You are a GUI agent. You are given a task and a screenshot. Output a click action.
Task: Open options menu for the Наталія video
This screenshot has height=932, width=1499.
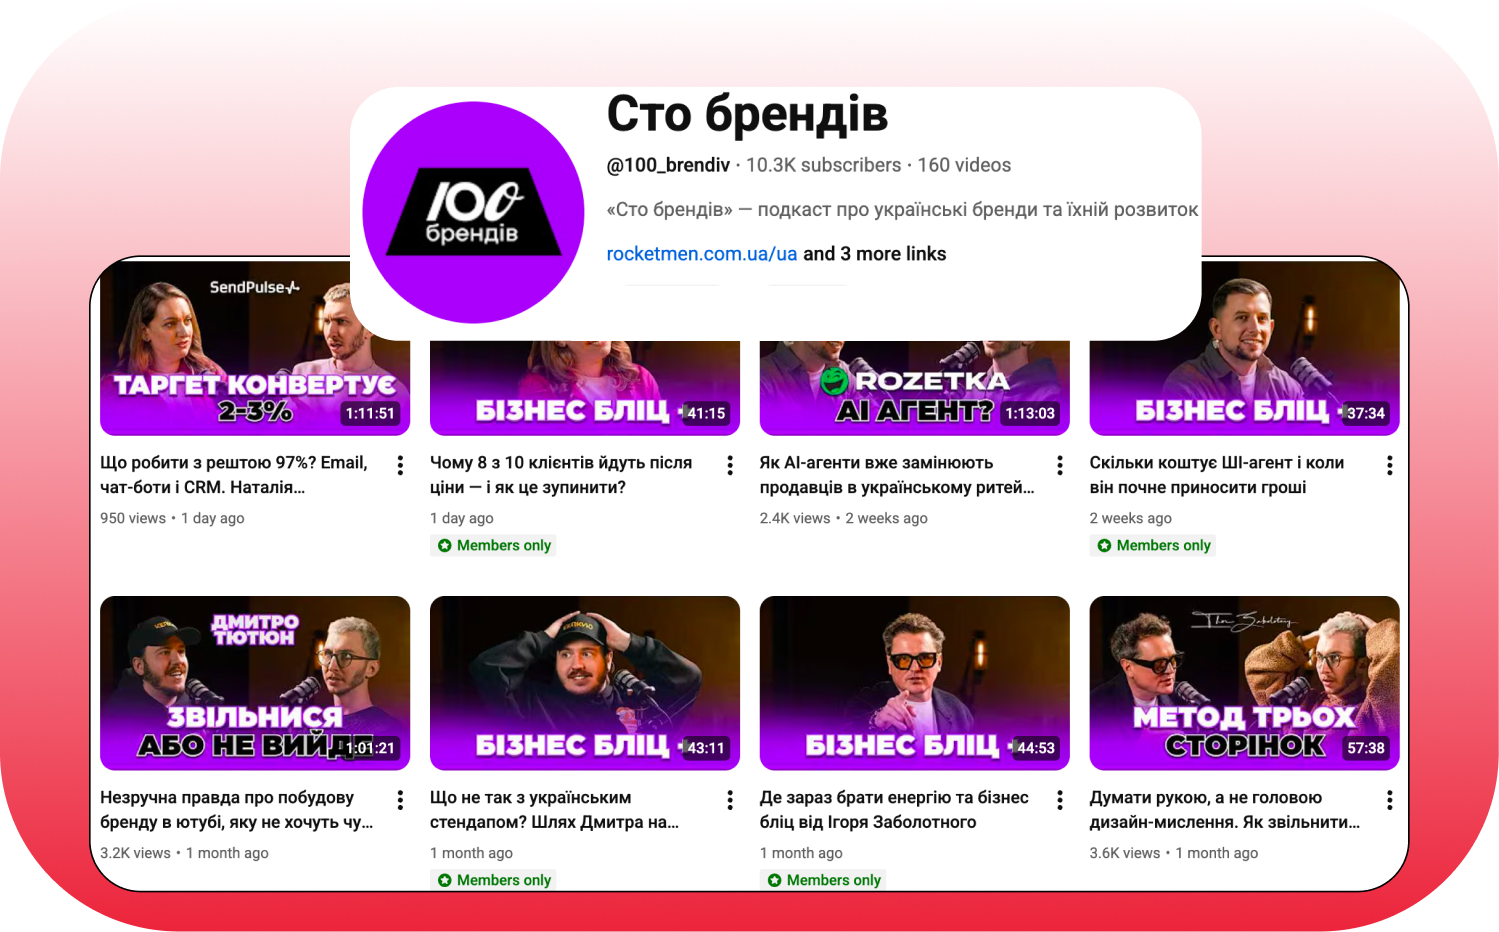(400, 465)
